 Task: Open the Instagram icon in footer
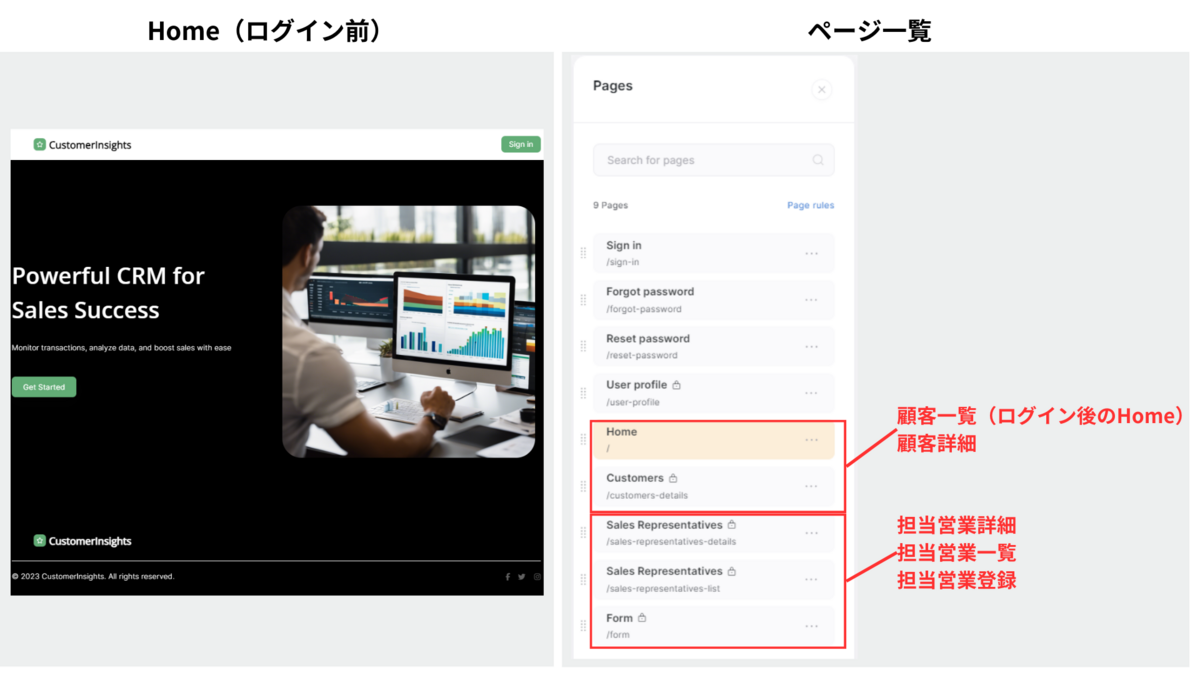537,577
